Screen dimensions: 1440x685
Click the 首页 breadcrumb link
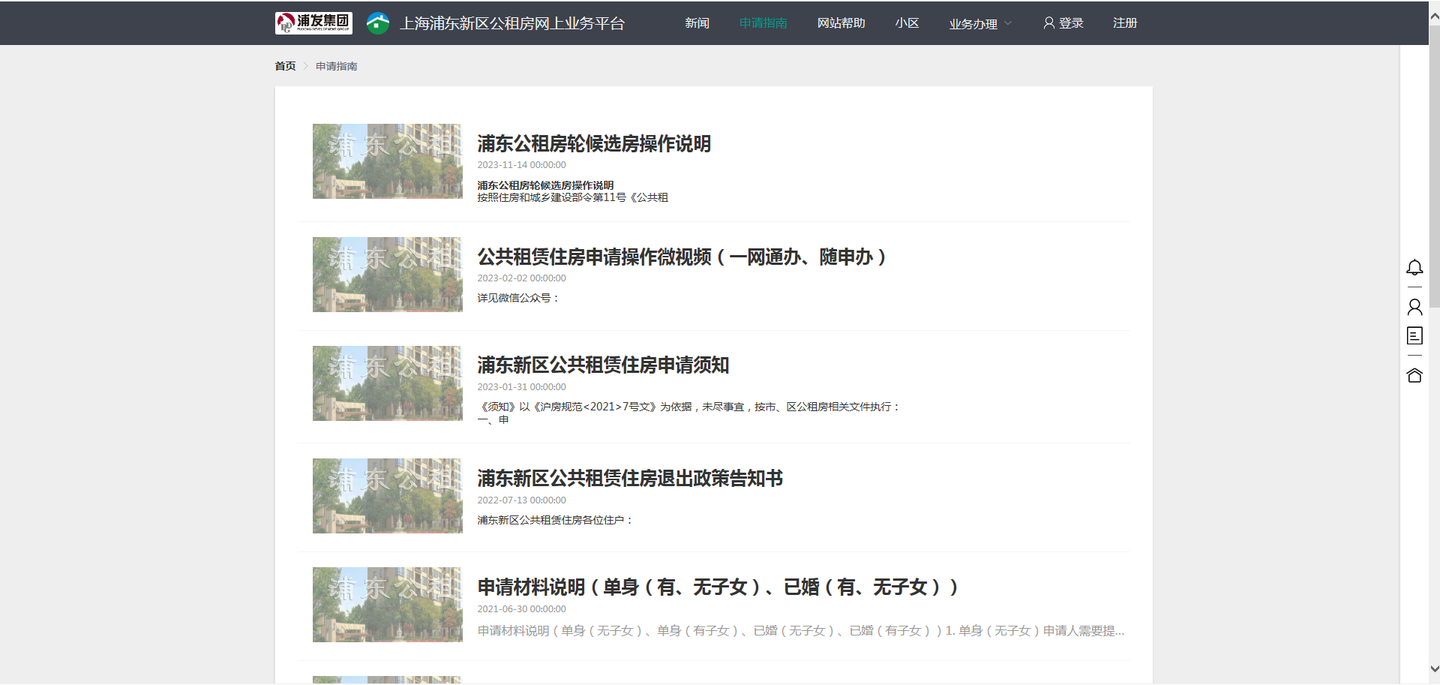coord(285,66)
